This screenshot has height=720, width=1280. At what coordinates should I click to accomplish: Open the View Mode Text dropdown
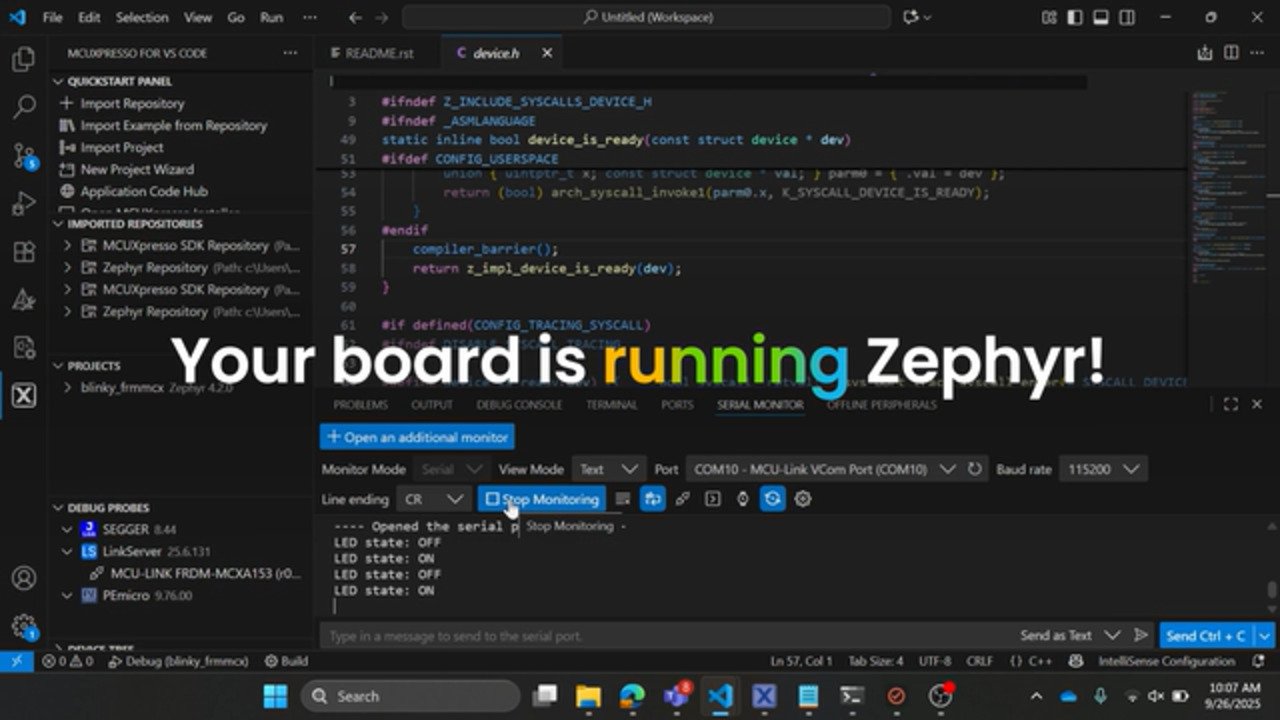click(608, 469)
